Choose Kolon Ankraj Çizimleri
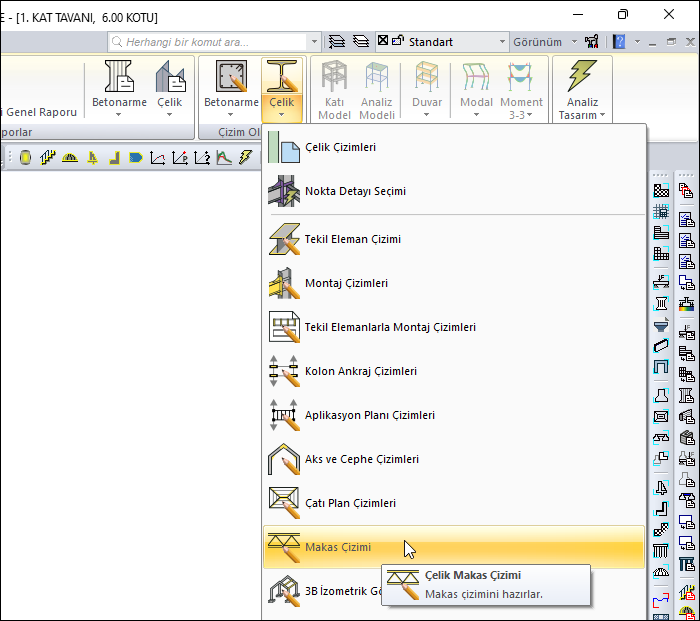The width and height of the screenshot is (700, 621). pyautogui.click(x=454, y=371)
